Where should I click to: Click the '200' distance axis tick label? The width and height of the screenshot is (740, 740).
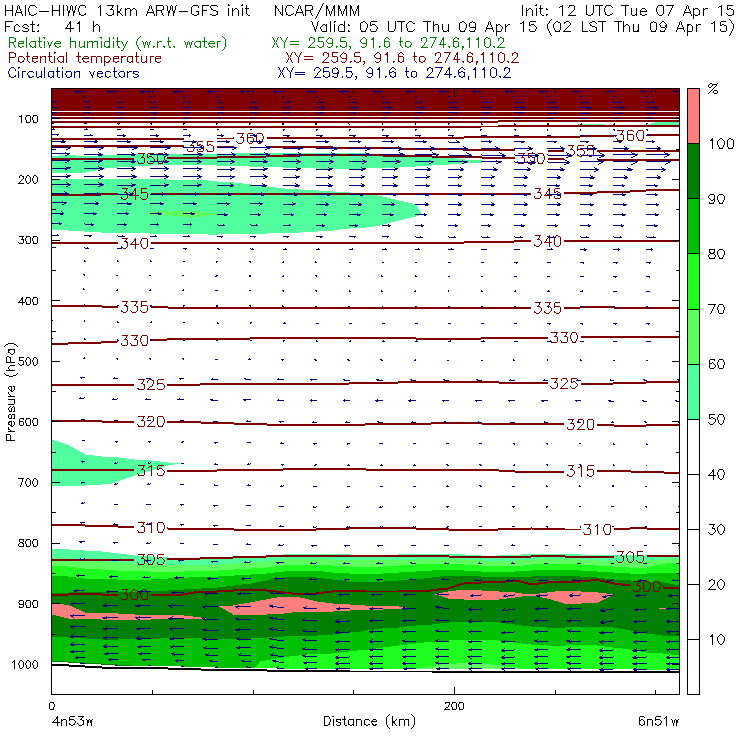point(454,706)
